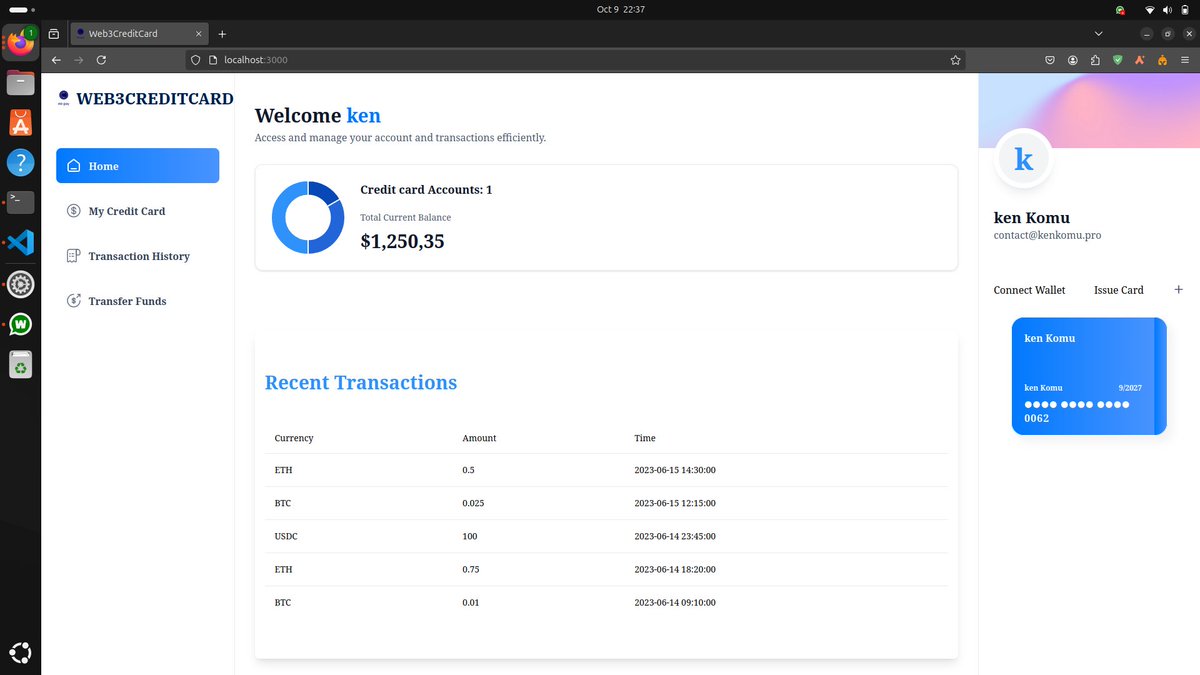Click the Connect Wallet button
The image size is (1200, 675).
[x=1029, y=290]
